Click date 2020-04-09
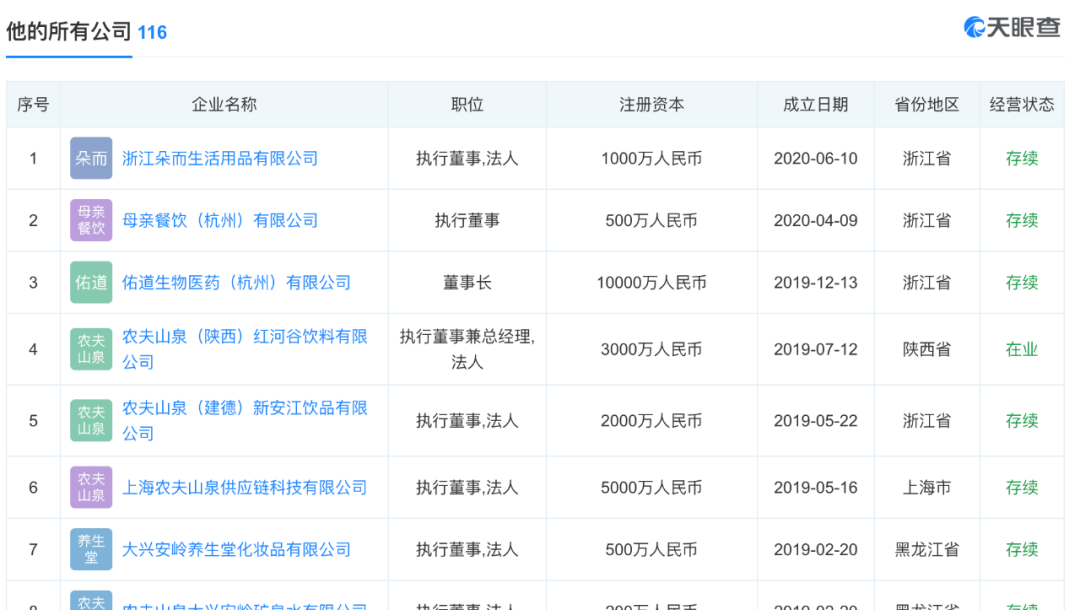This screenshot has width=1080, height=610. [x=816, y=220]
